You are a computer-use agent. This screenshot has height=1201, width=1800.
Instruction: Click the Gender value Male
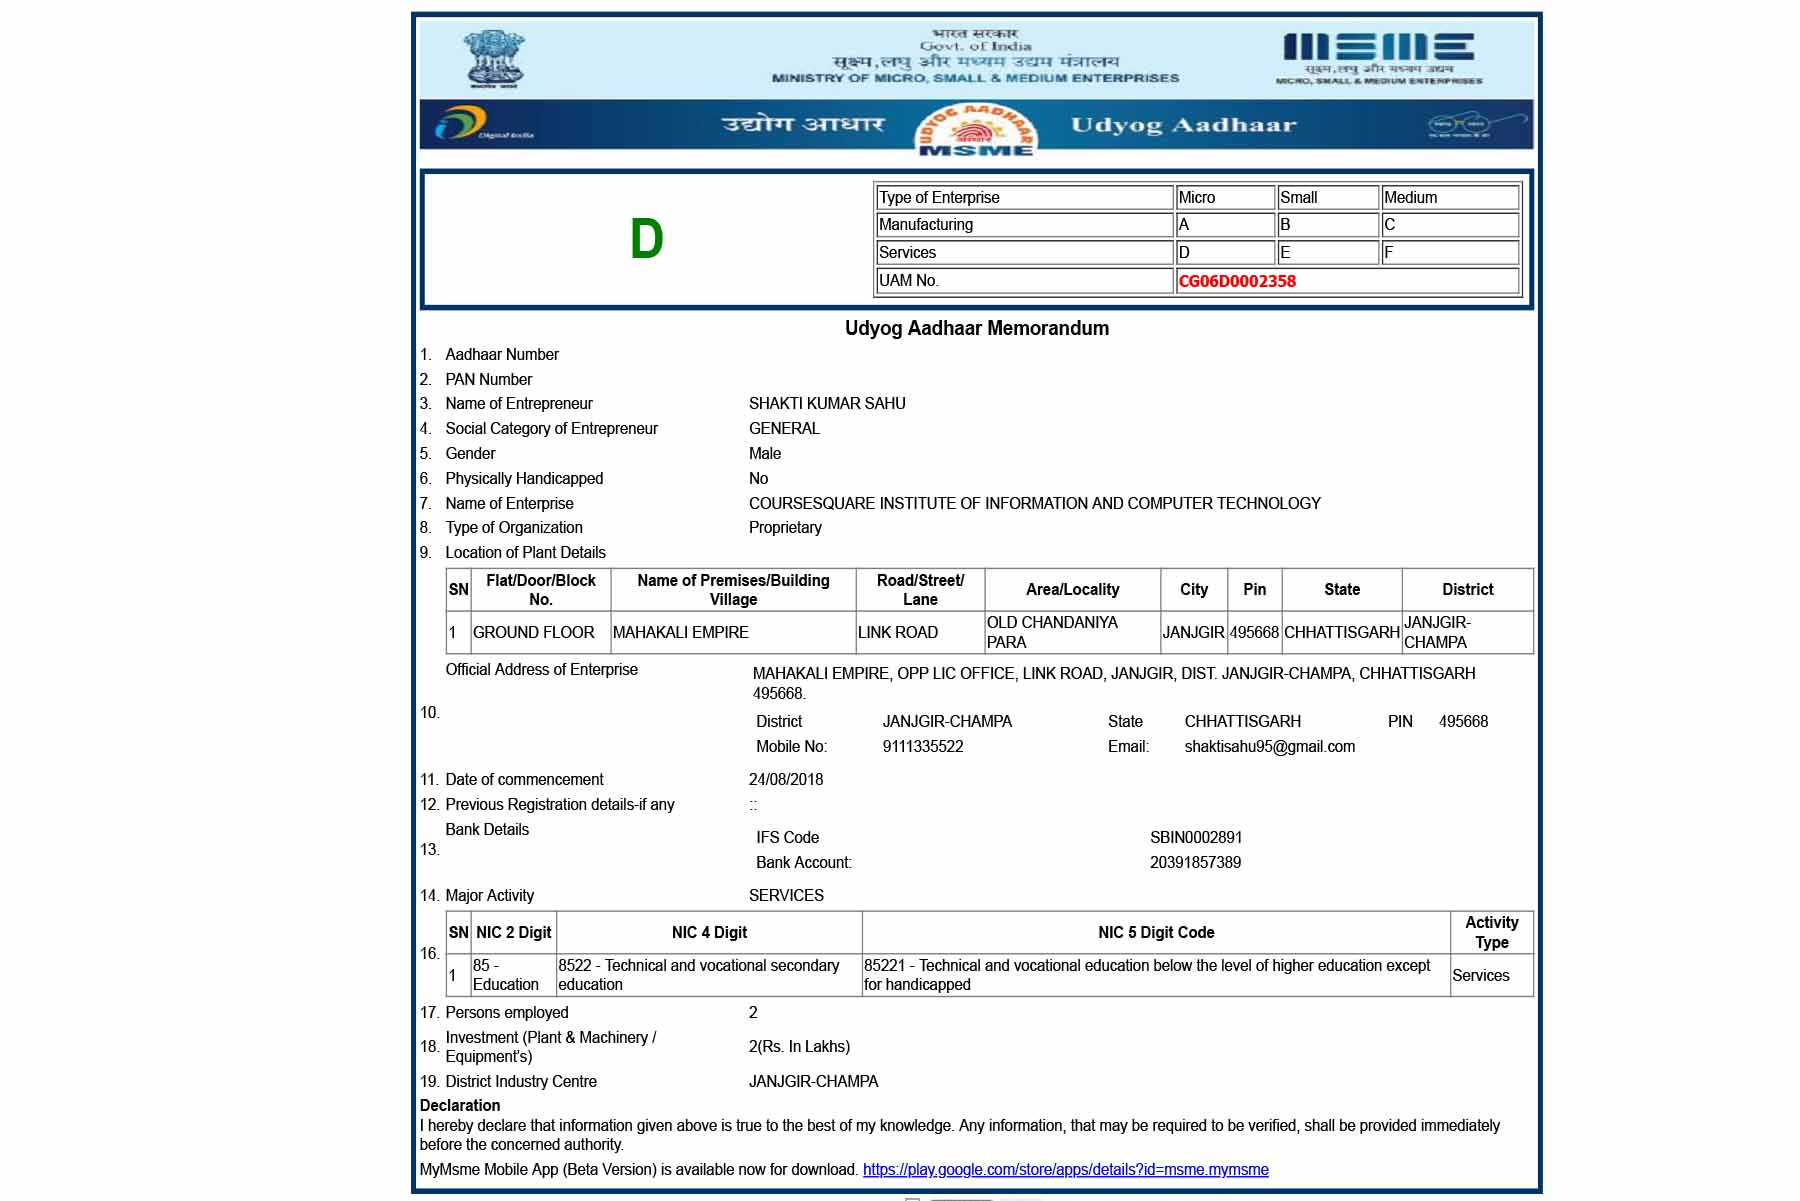[765, 453]
